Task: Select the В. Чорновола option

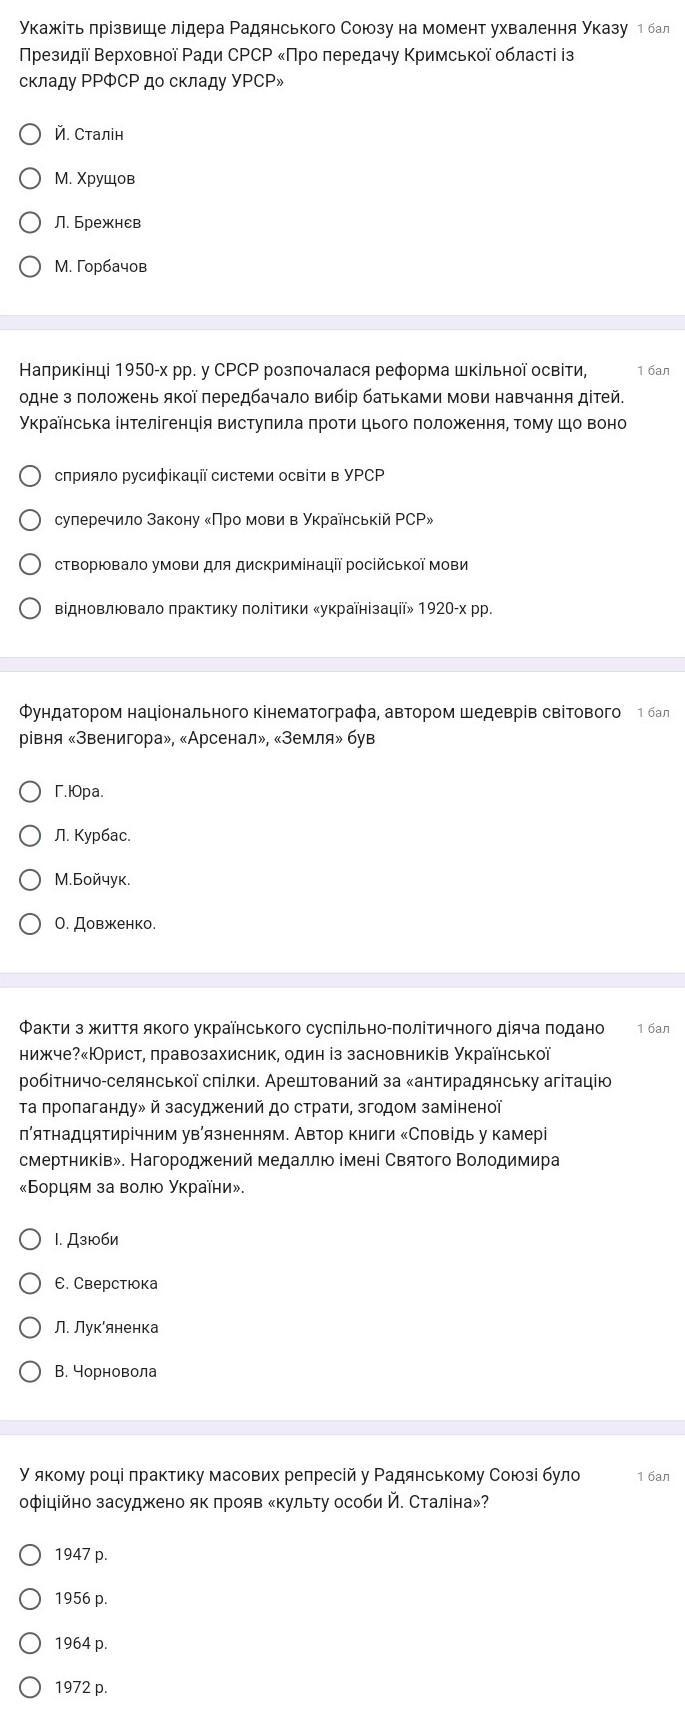Action: [31, 1371]
